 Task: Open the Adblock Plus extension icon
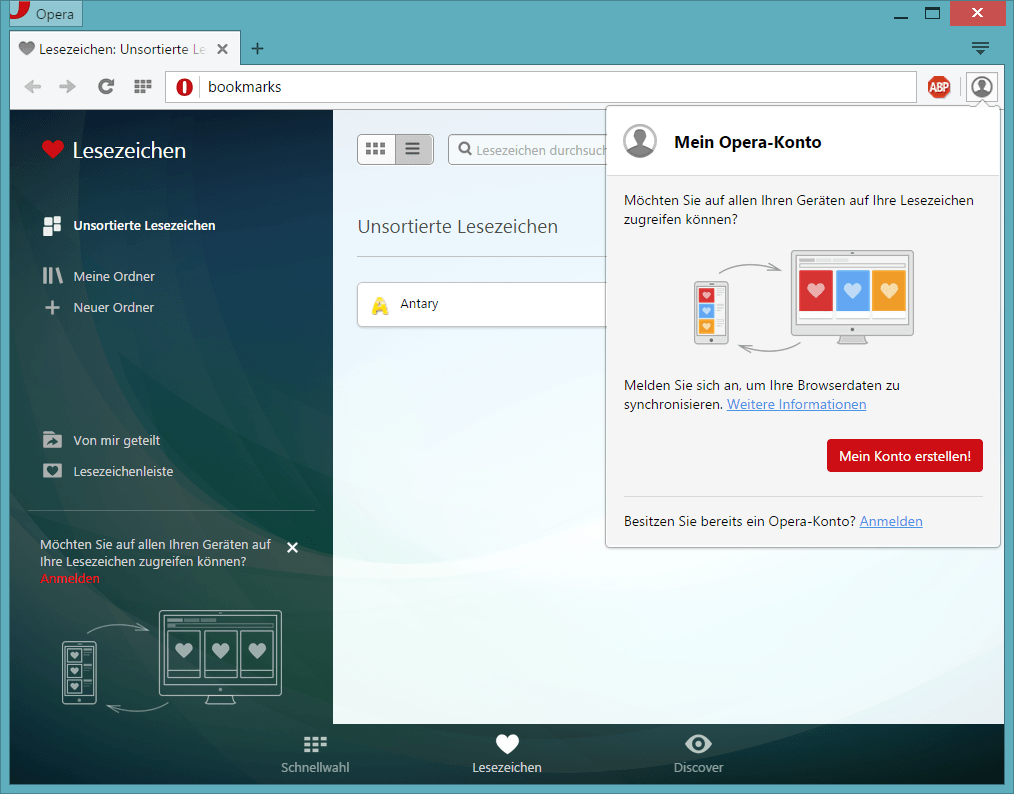pos(939,87)
